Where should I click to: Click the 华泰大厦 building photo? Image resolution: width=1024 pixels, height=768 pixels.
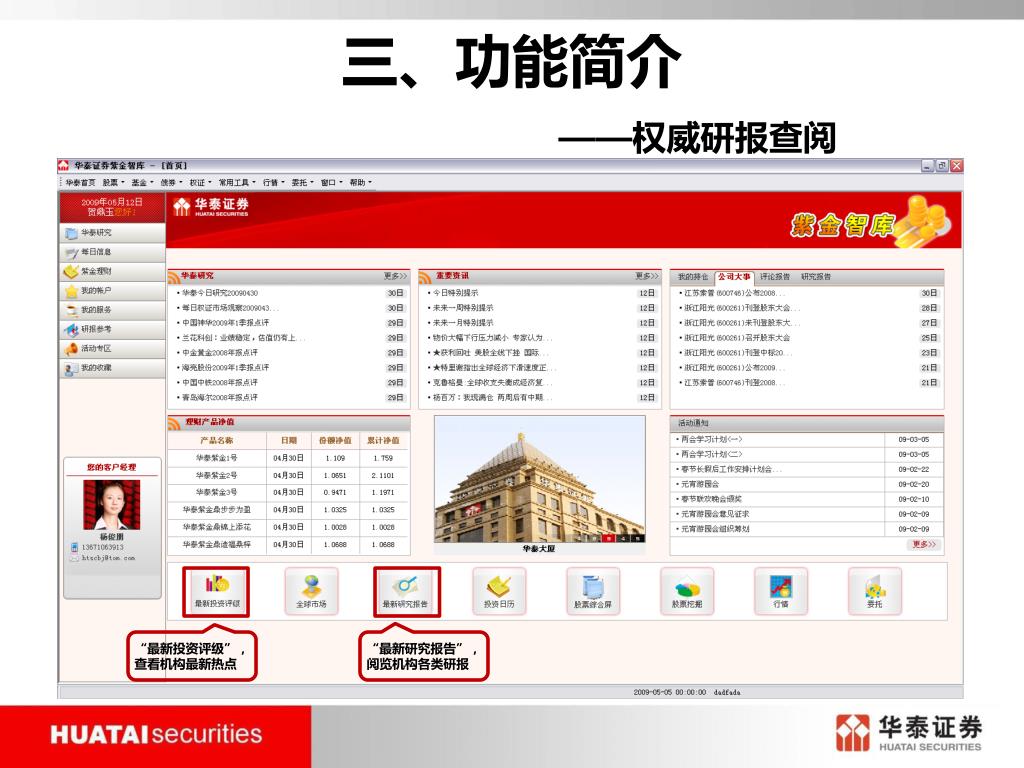coord(539,480)
